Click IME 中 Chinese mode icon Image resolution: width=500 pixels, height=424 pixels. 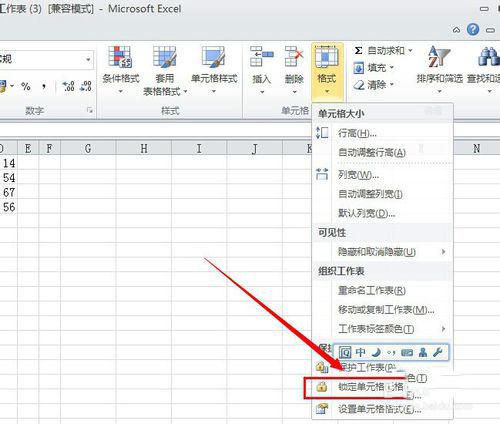click(360, 352)
